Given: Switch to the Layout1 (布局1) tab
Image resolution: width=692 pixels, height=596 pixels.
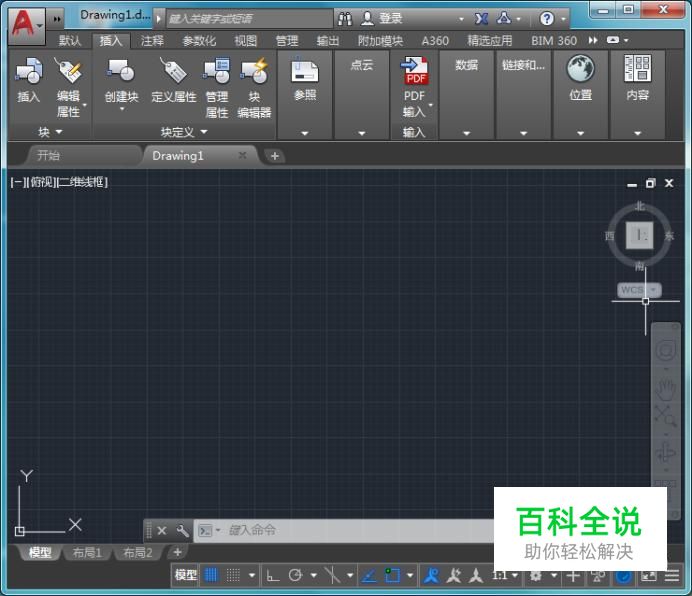Looking at the screenshot, I should pyautogui.click(x=87, y=552).
